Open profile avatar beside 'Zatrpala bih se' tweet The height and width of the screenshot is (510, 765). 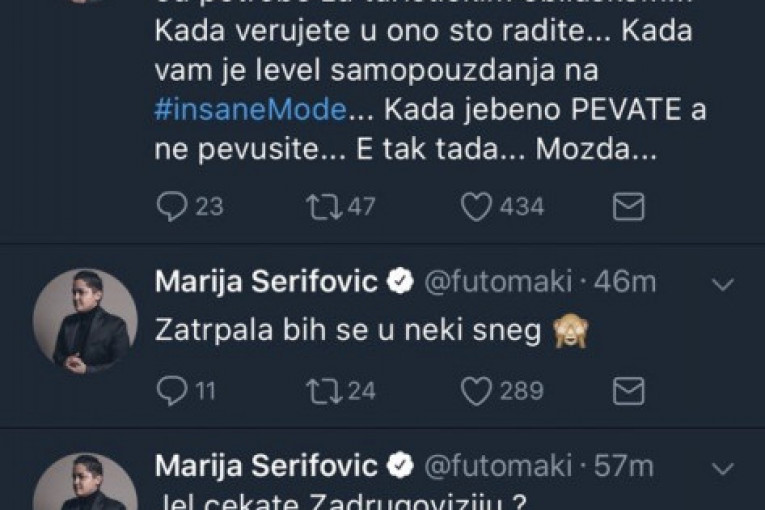pyautogui.click(x=84, y=322)
